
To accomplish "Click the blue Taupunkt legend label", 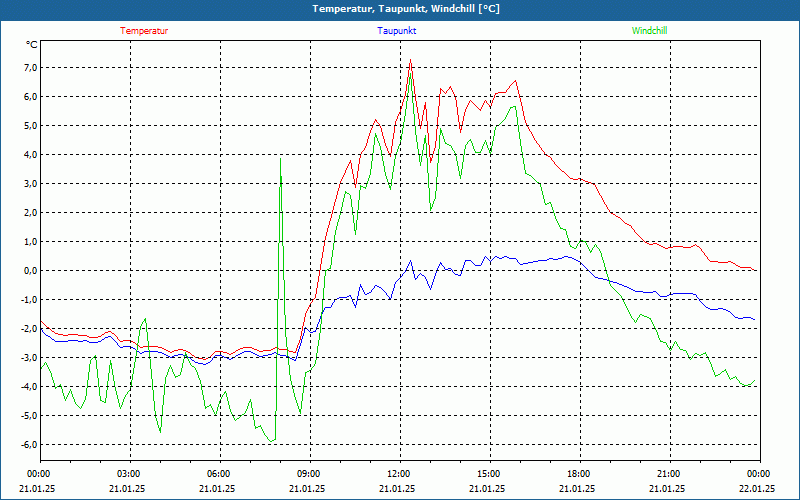I will tap(396, 31).
